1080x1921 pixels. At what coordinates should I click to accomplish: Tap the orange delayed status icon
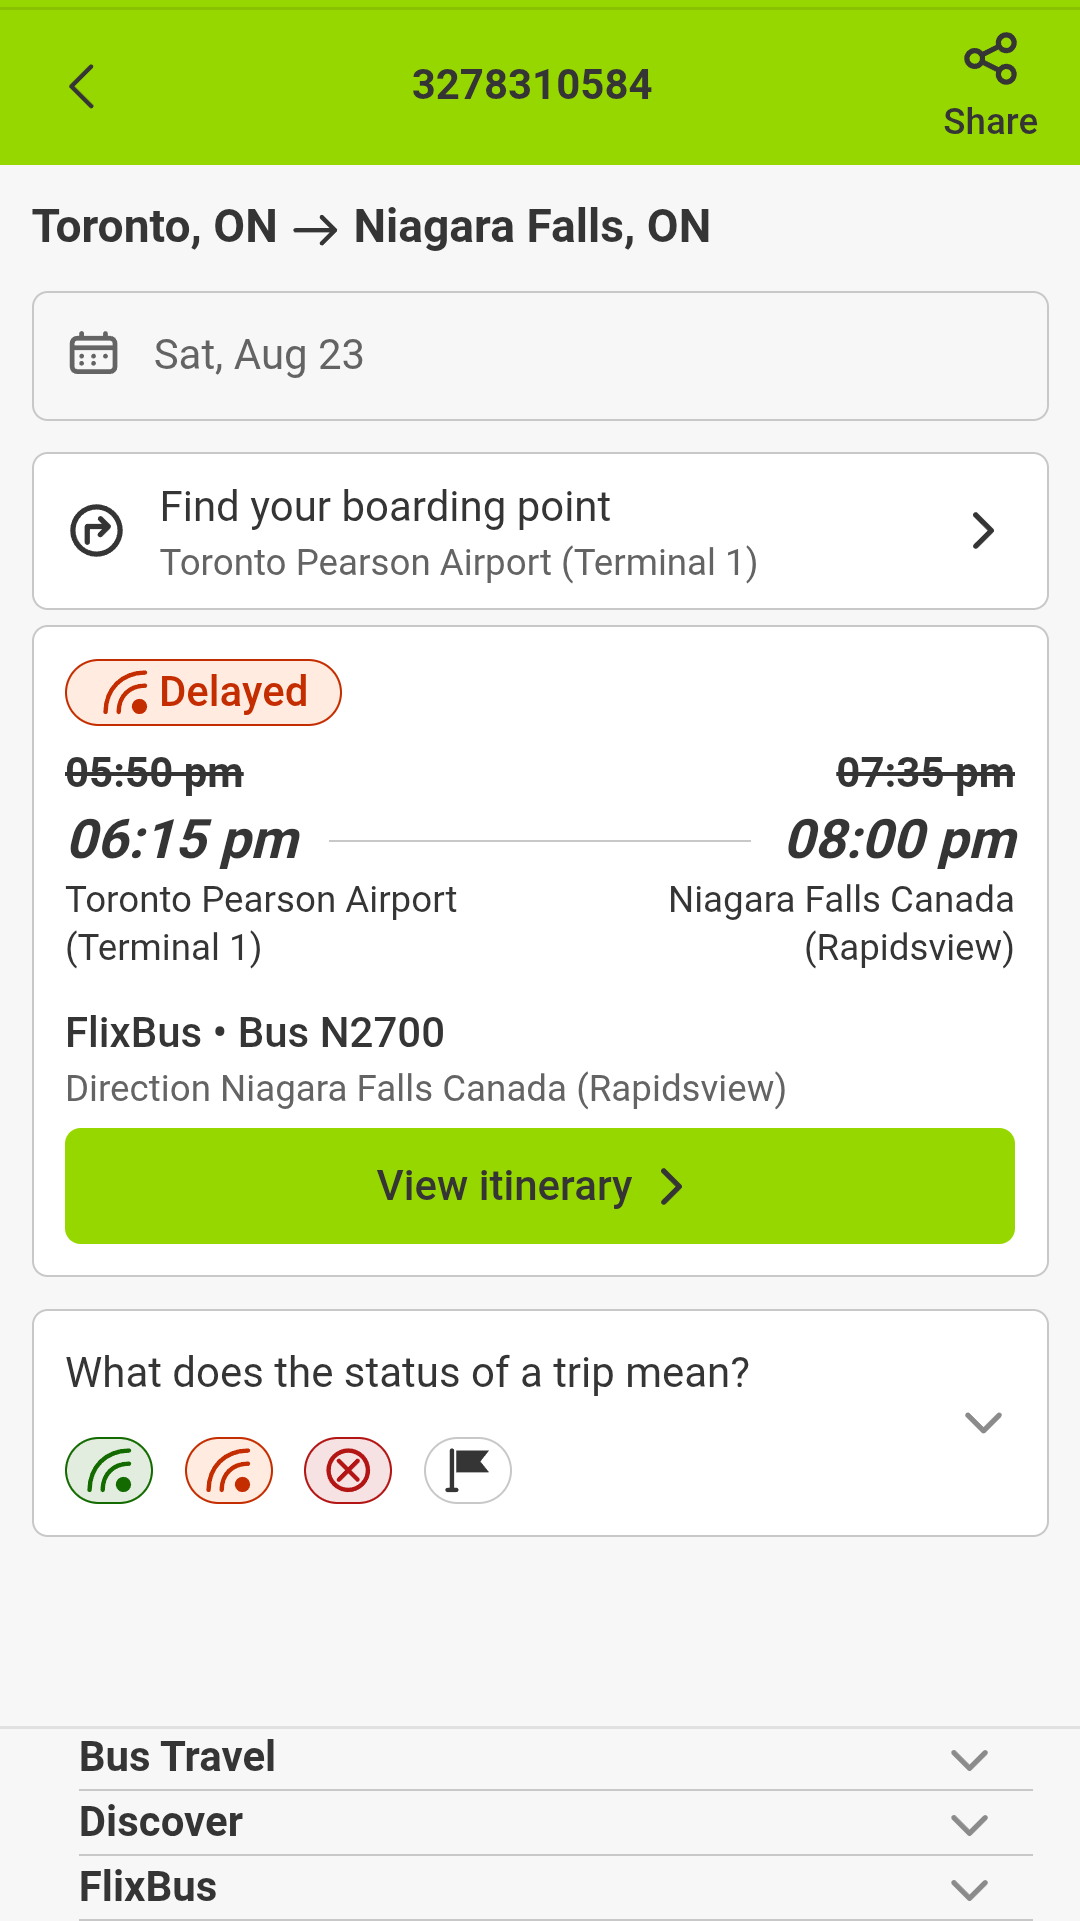click(229, 1470)
